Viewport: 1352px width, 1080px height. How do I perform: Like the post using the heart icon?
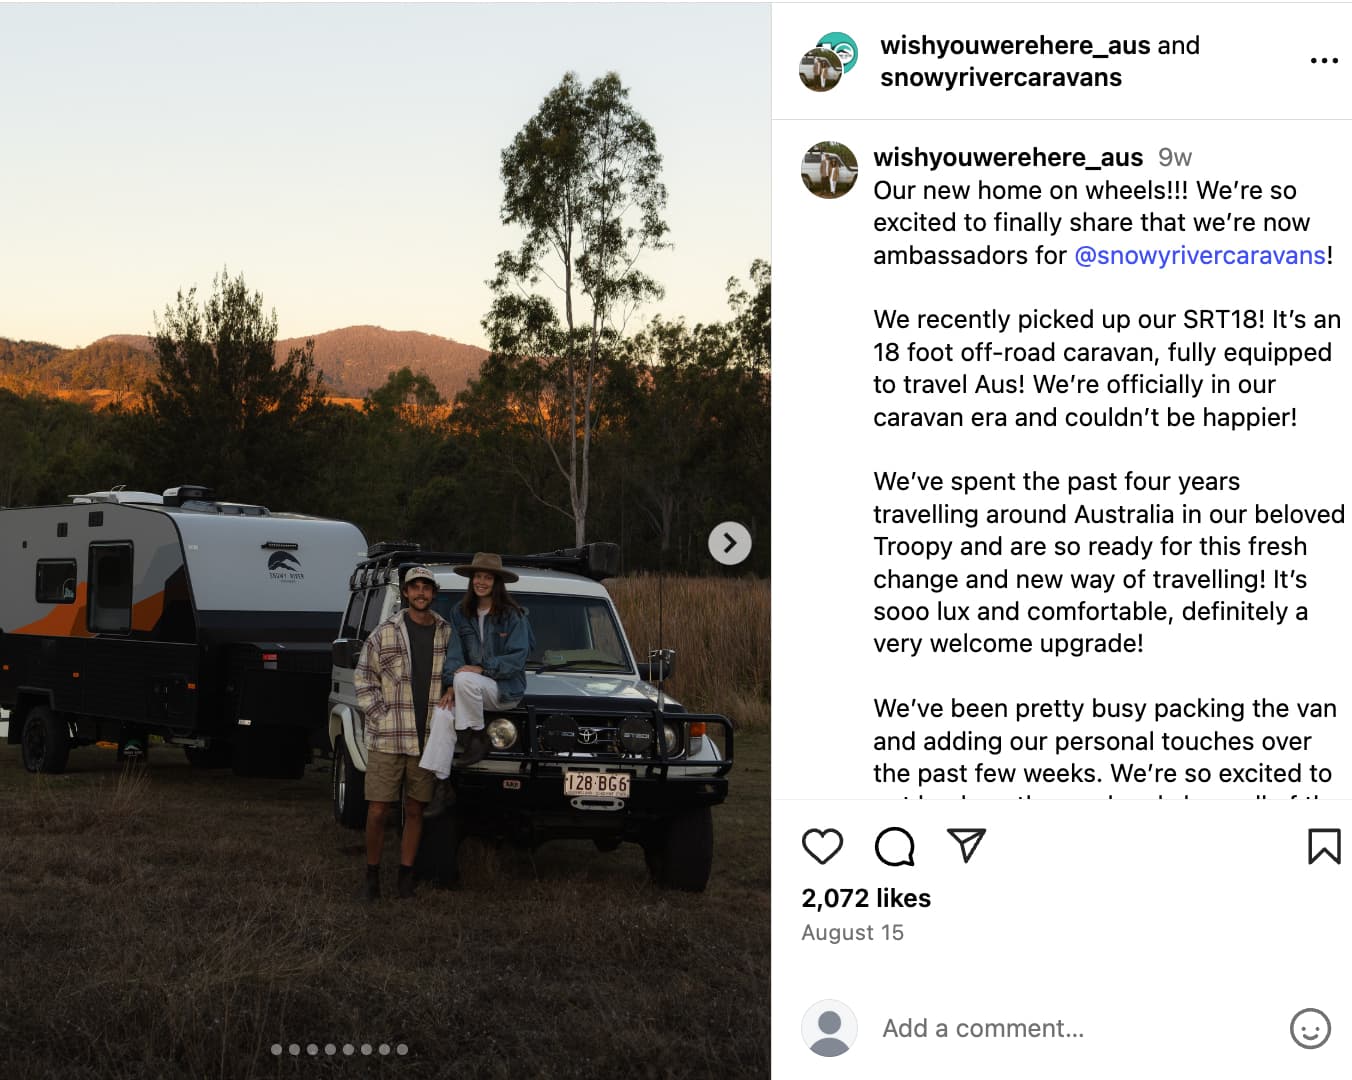[x=822, y=845]
